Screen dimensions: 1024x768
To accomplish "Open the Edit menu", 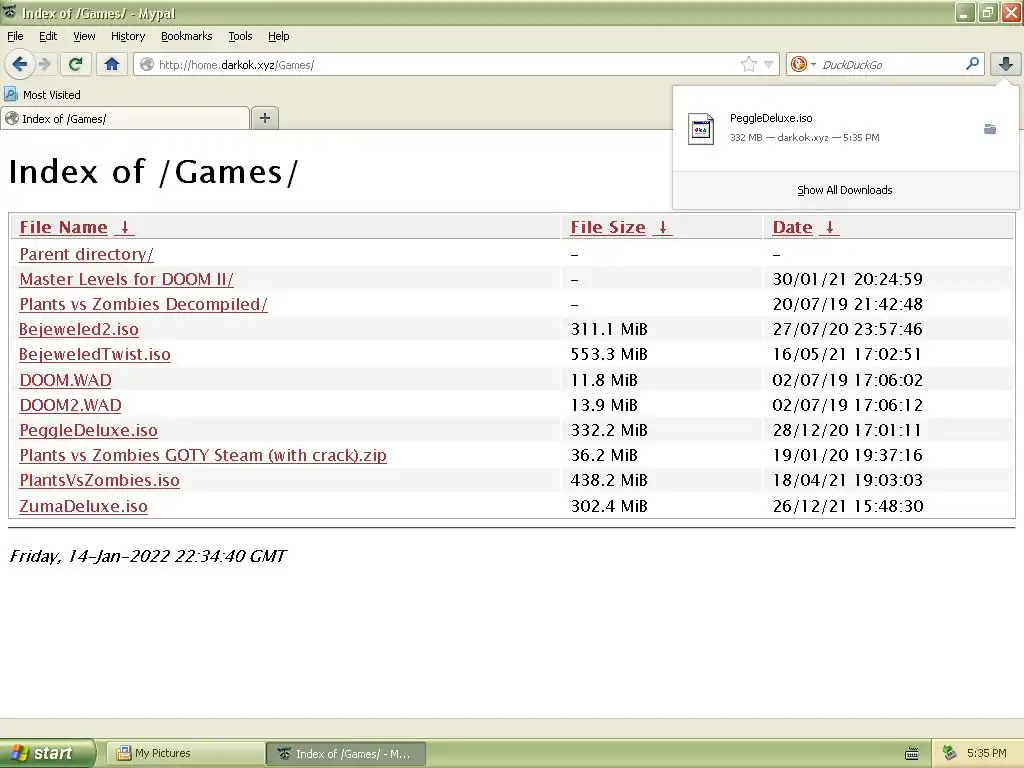I will (48, 36).
